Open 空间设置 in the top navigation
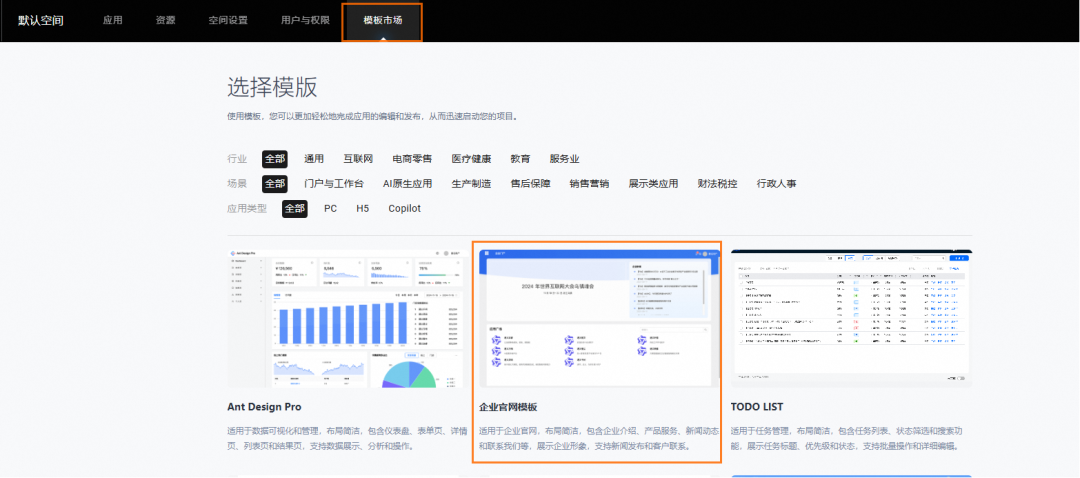This screenshot has width=1080, height=478. pyautogui.click(x=228, y=20)
